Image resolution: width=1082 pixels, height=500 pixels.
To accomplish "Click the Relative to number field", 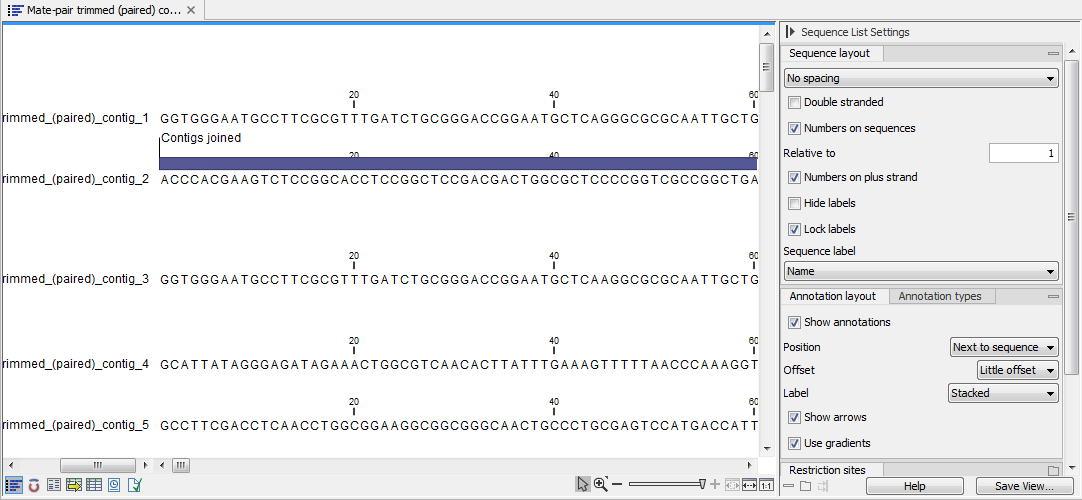I will pos(1023,153).
